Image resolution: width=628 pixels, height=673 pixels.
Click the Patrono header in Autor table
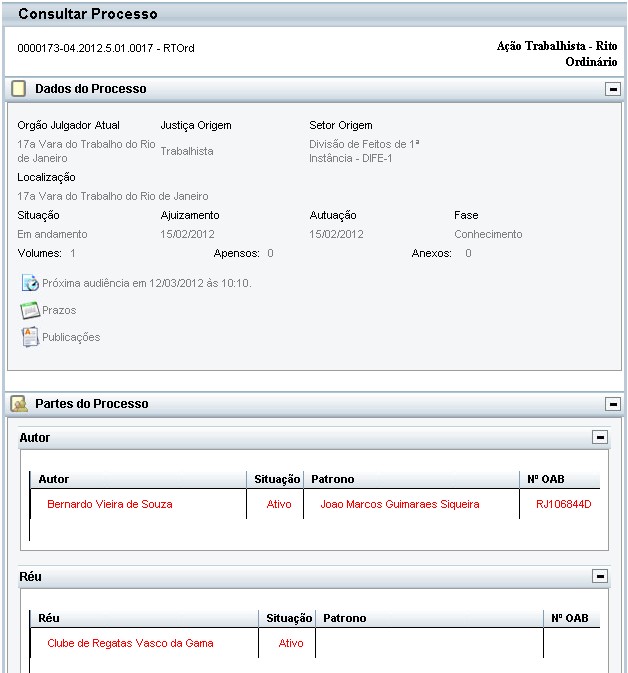pos(332,479)
